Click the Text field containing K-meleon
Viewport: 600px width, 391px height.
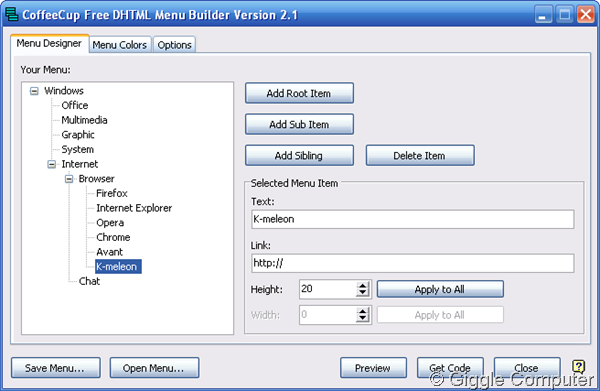(x=413, y=219)
